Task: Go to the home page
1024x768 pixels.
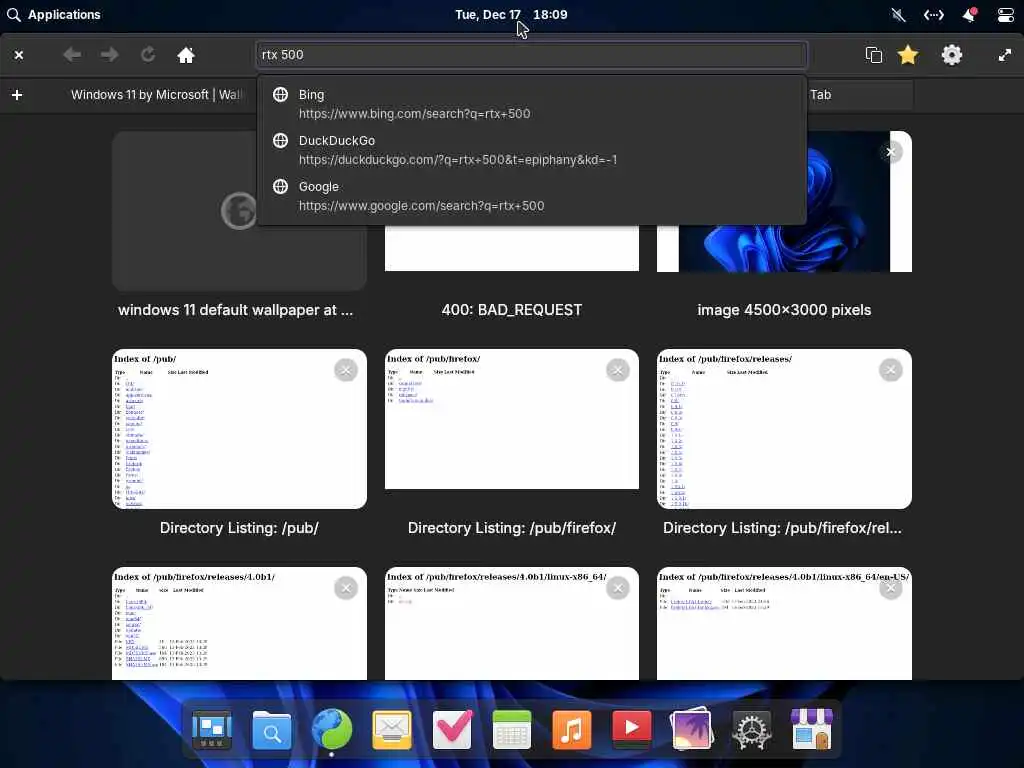Action: [186, 55]
